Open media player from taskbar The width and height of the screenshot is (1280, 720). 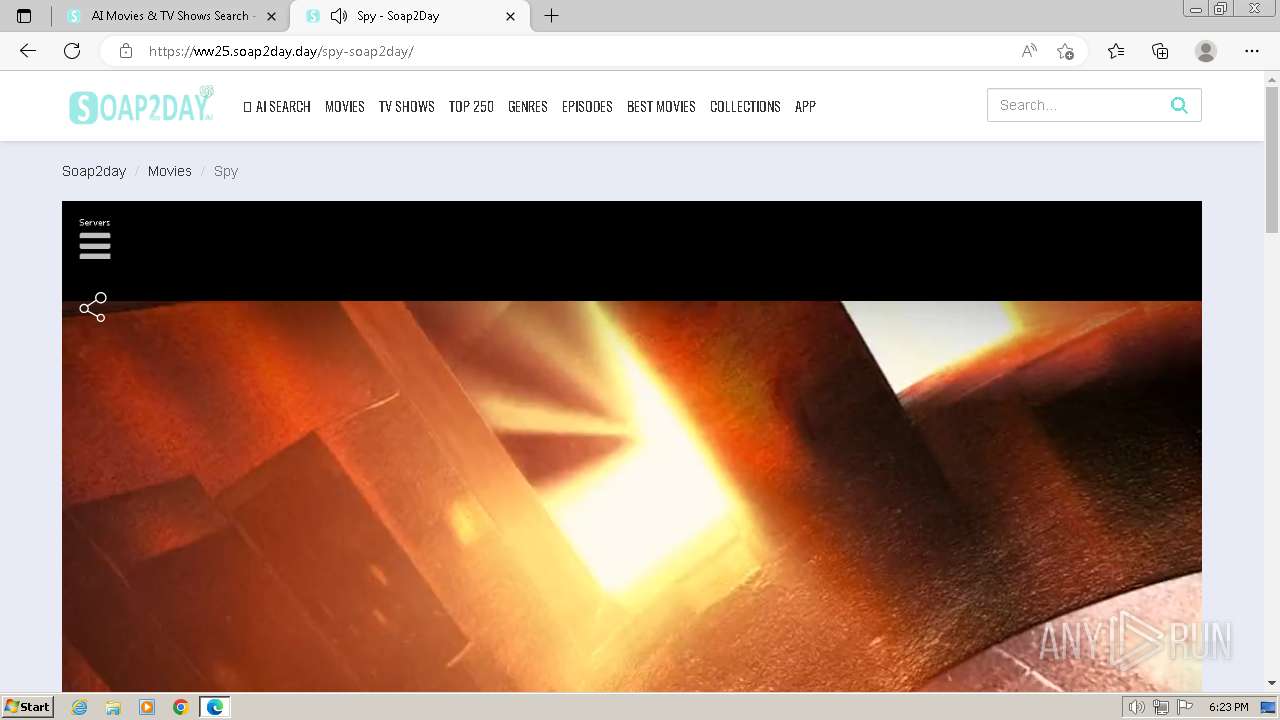[x=147, y=707]
